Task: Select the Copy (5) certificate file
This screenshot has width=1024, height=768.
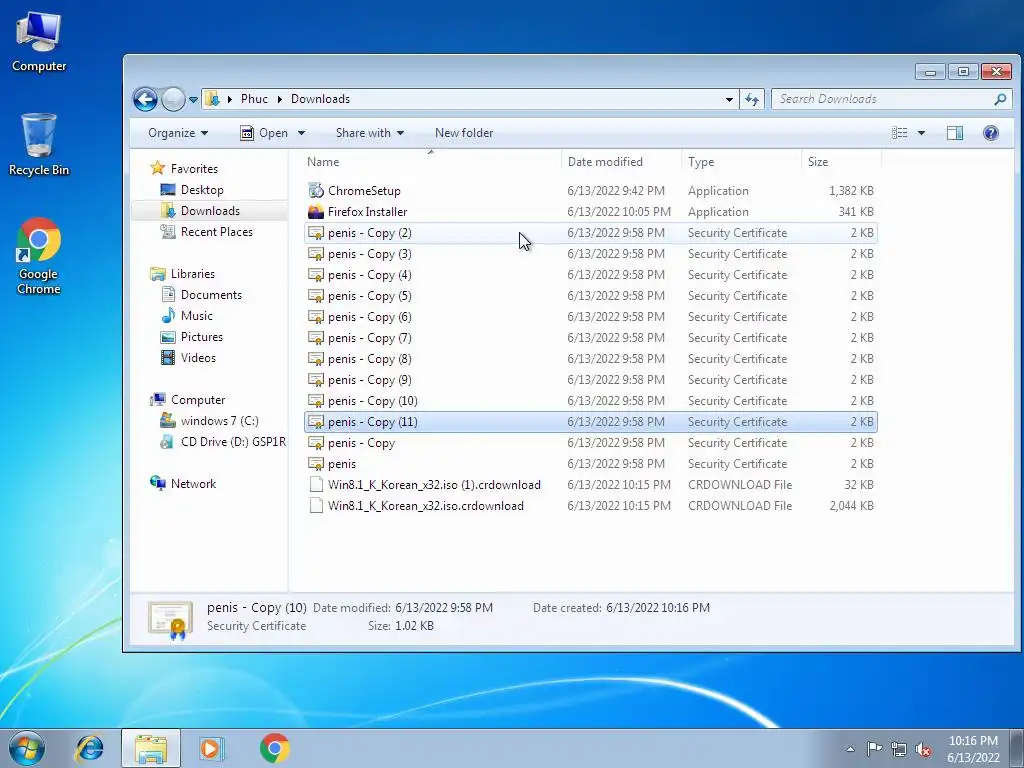Action: pyautogui.click(x=590, y=296)
